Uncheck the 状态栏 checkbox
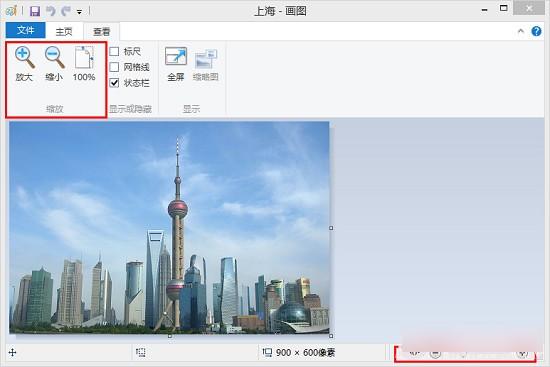The image size is (550, 367). point(114,83)
